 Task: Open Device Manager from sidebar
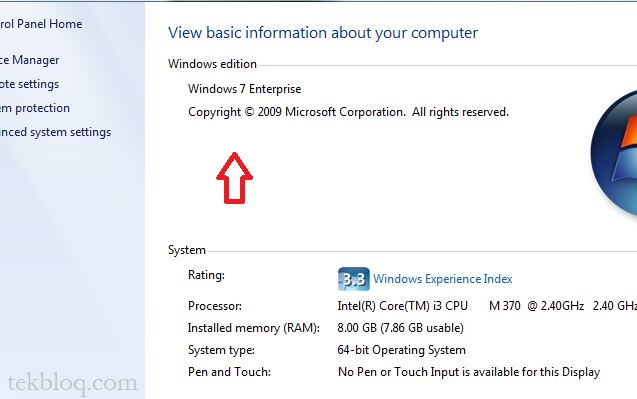click(x=30, y=60)
